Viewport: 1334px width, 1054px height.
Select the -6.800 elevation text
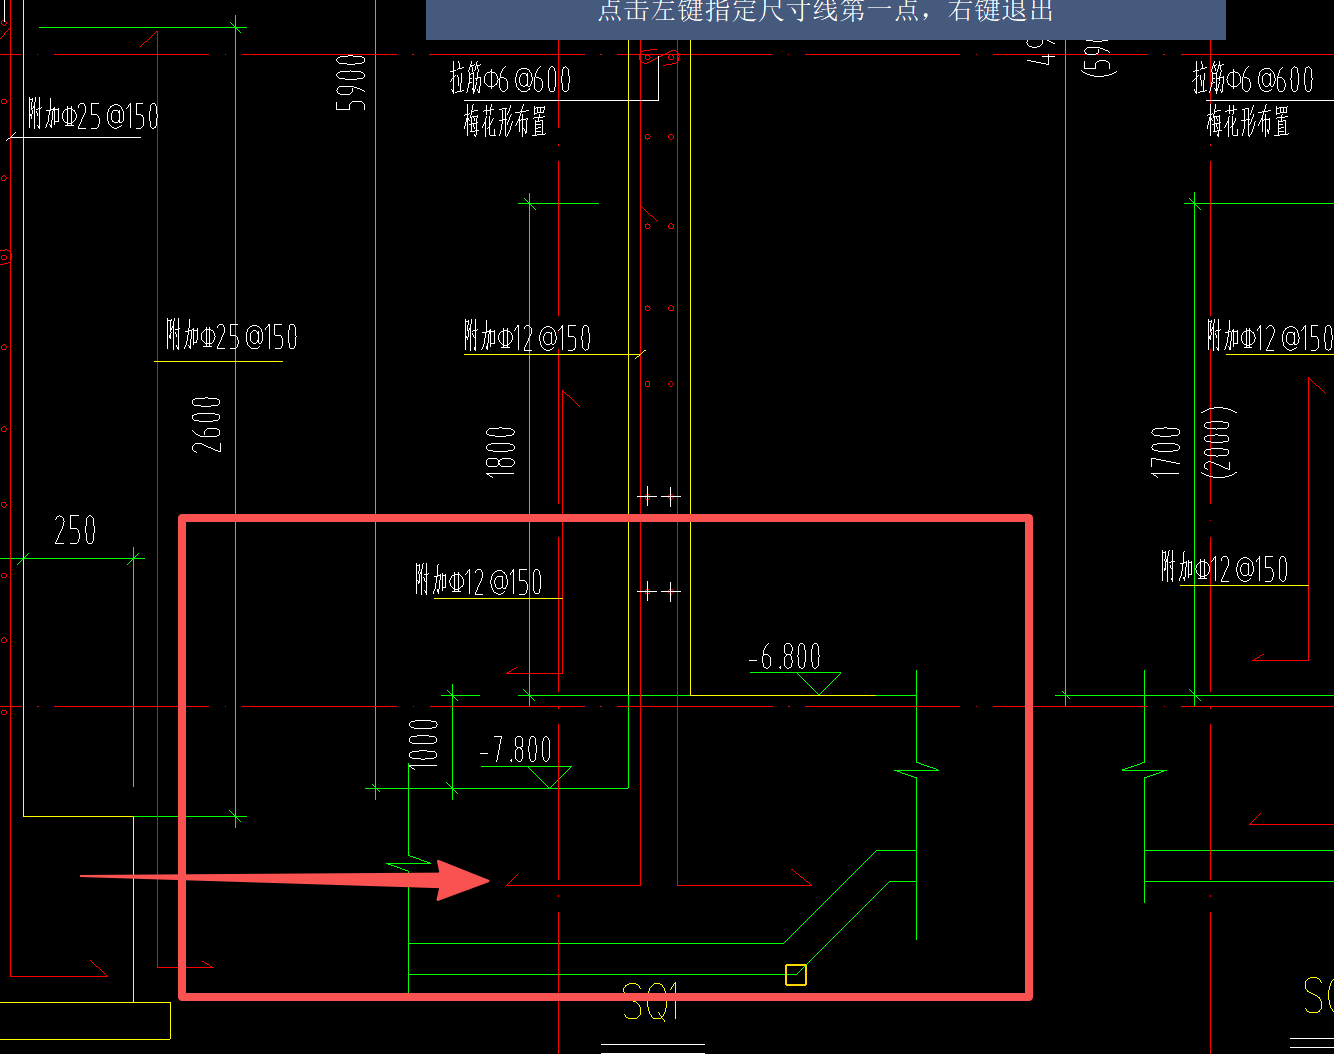tap(785, 657)
